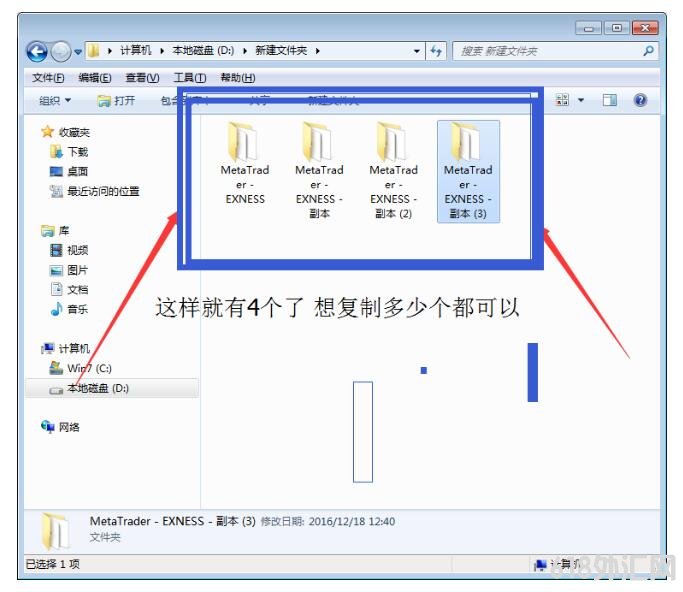Select the MetaTrader - EXNESS - 副本 folder
Image resolution: width=683 pixels, height=592 pixels.
pyautogui.click(x=319, y=171)
